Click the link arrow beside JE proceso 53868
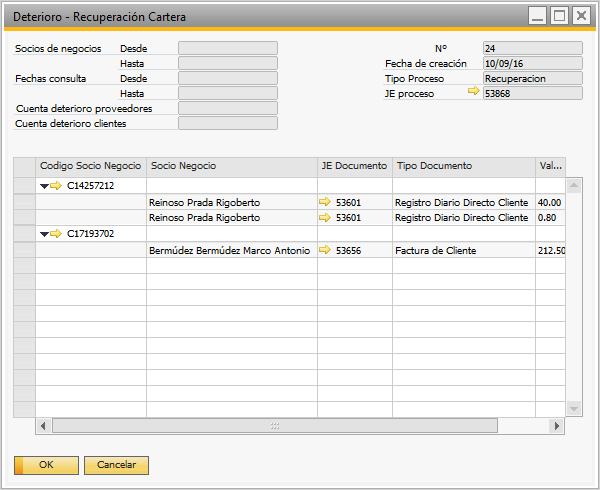Image resolution: width=600 pixels, height=490 pixels. [473, 93]
